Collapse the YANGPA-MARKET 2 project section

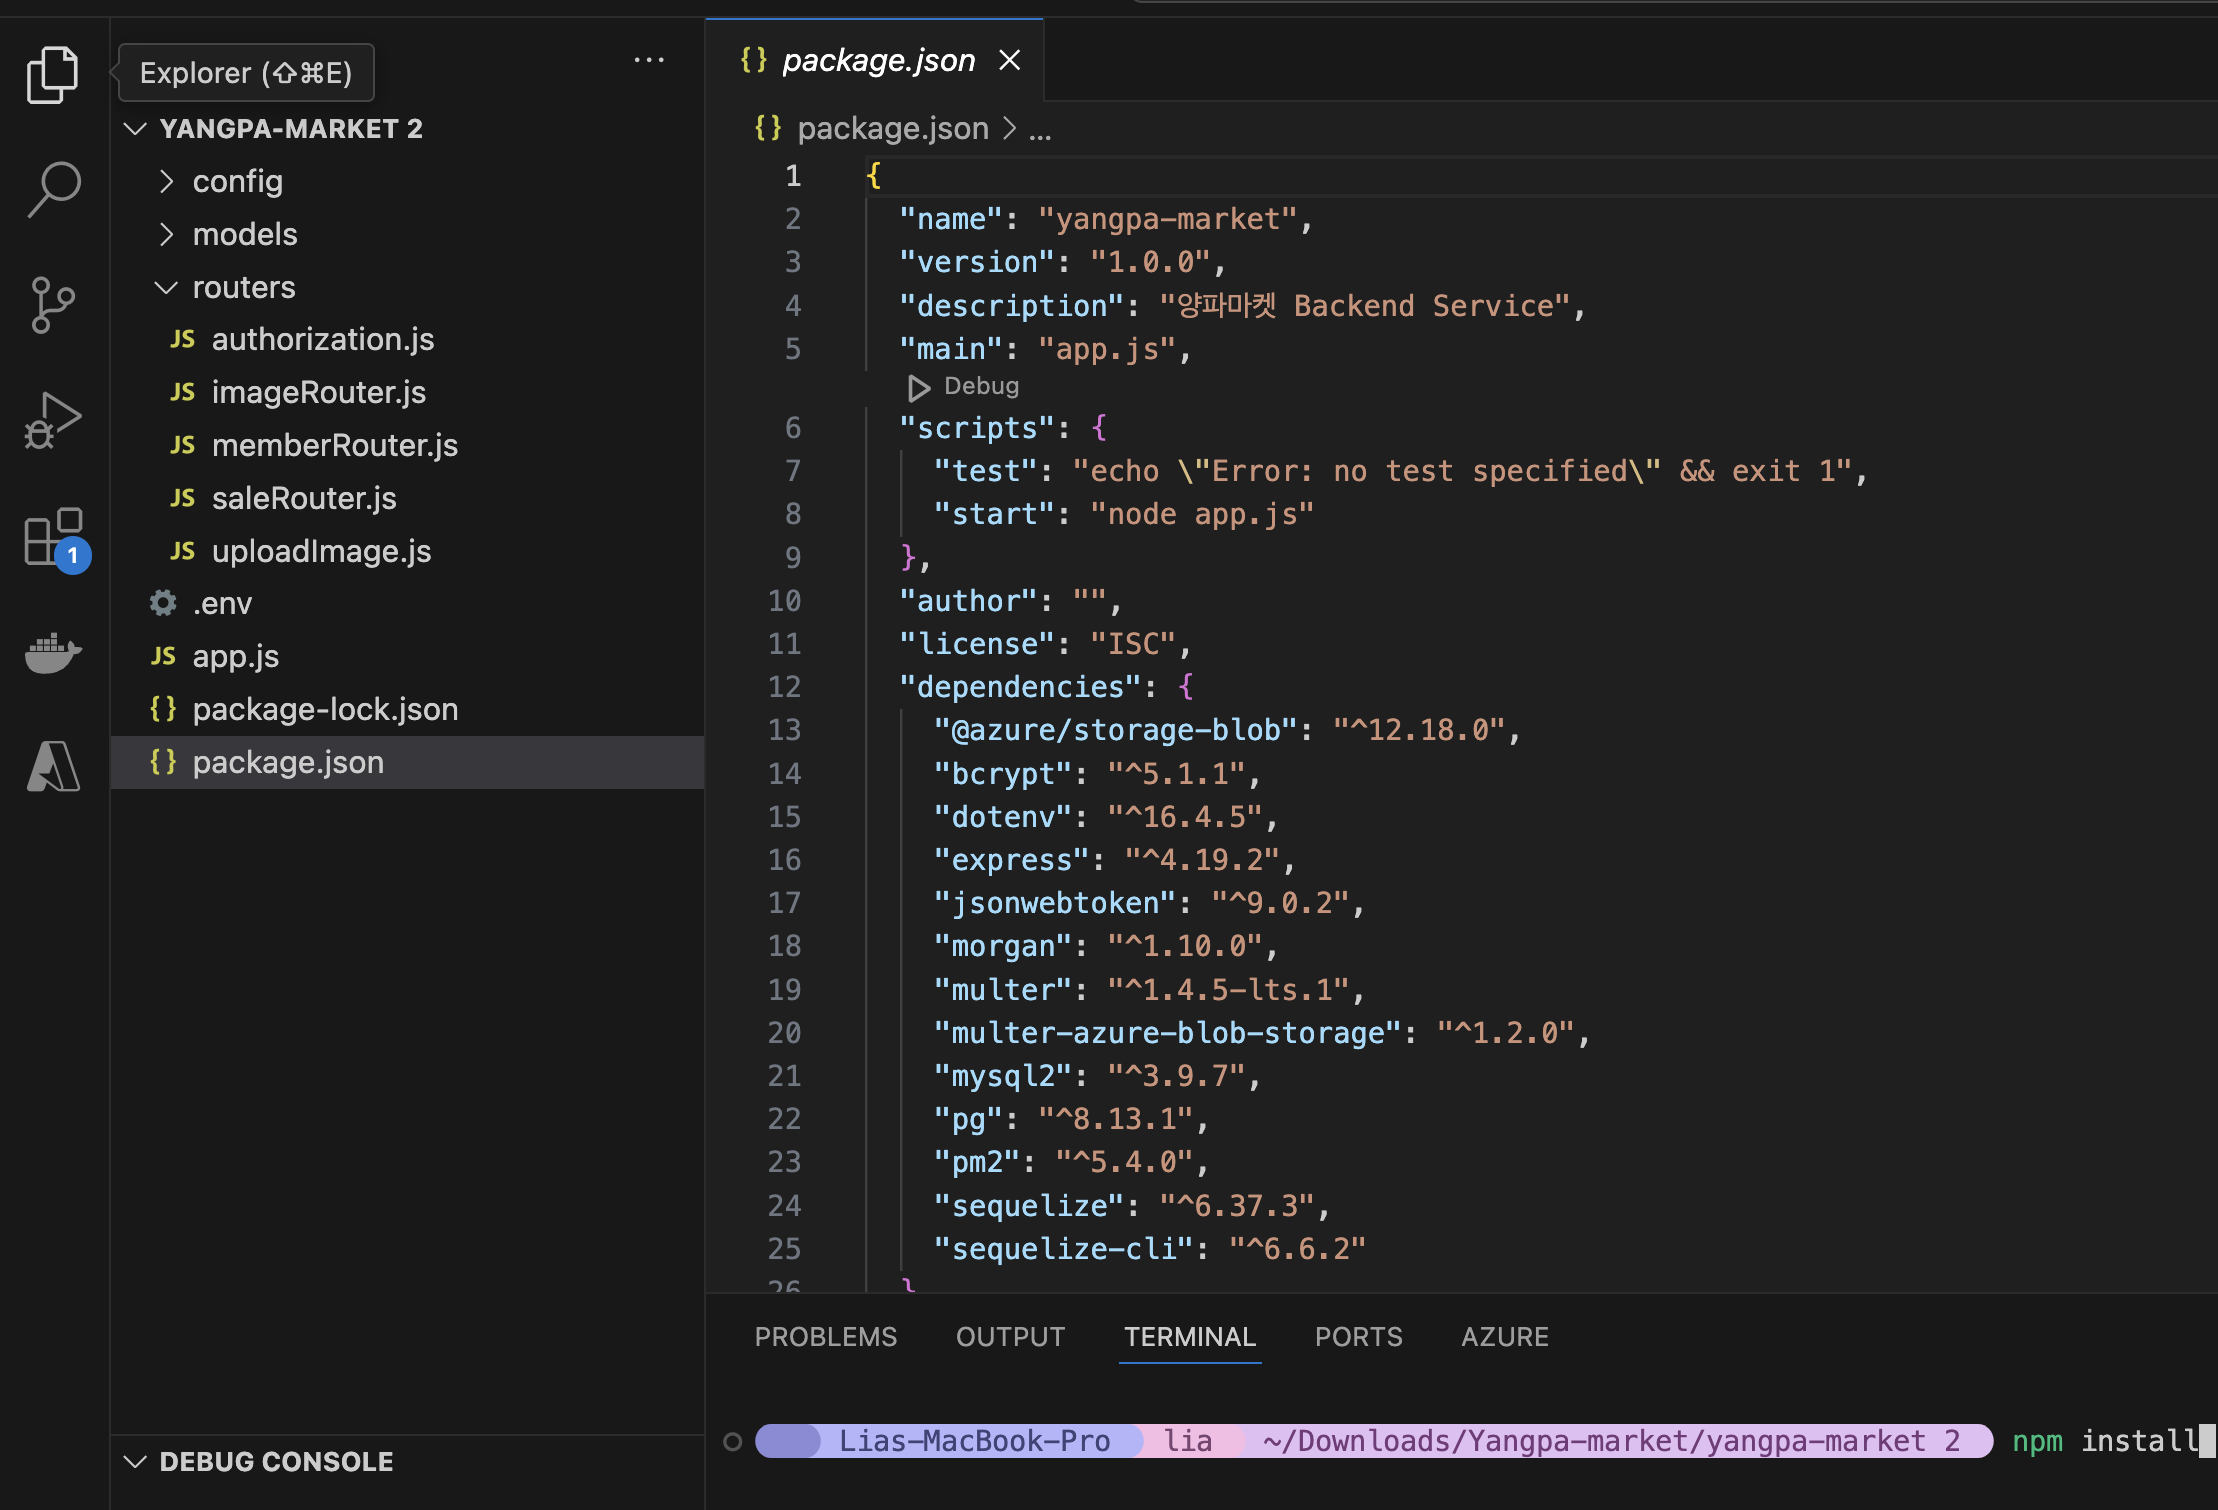(290, 128)
